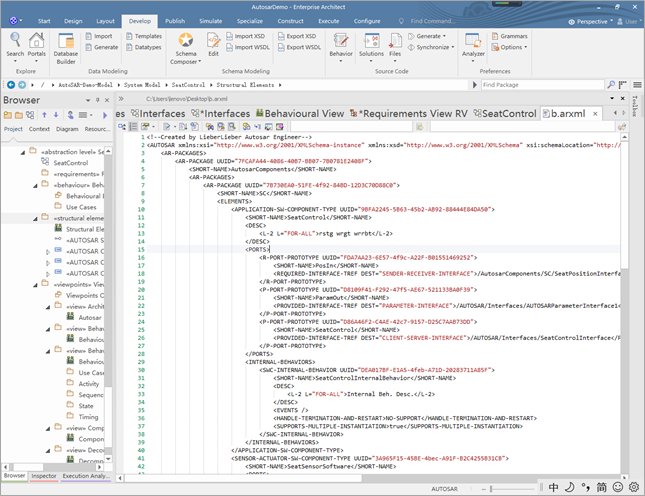Image resolution: width=645 pixels, height=496 pixels.
Task: Navigate forward with the blue arrow
Action: click(x=22, y=85)
